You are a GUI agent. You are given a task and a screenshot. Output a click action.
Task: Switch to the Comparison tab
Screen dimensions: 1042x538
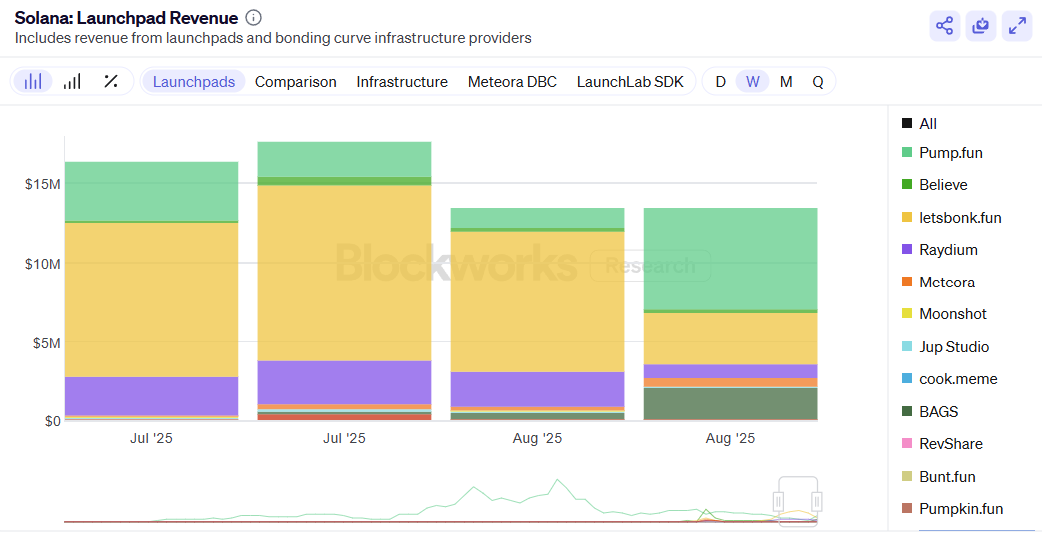coord(296,82)
